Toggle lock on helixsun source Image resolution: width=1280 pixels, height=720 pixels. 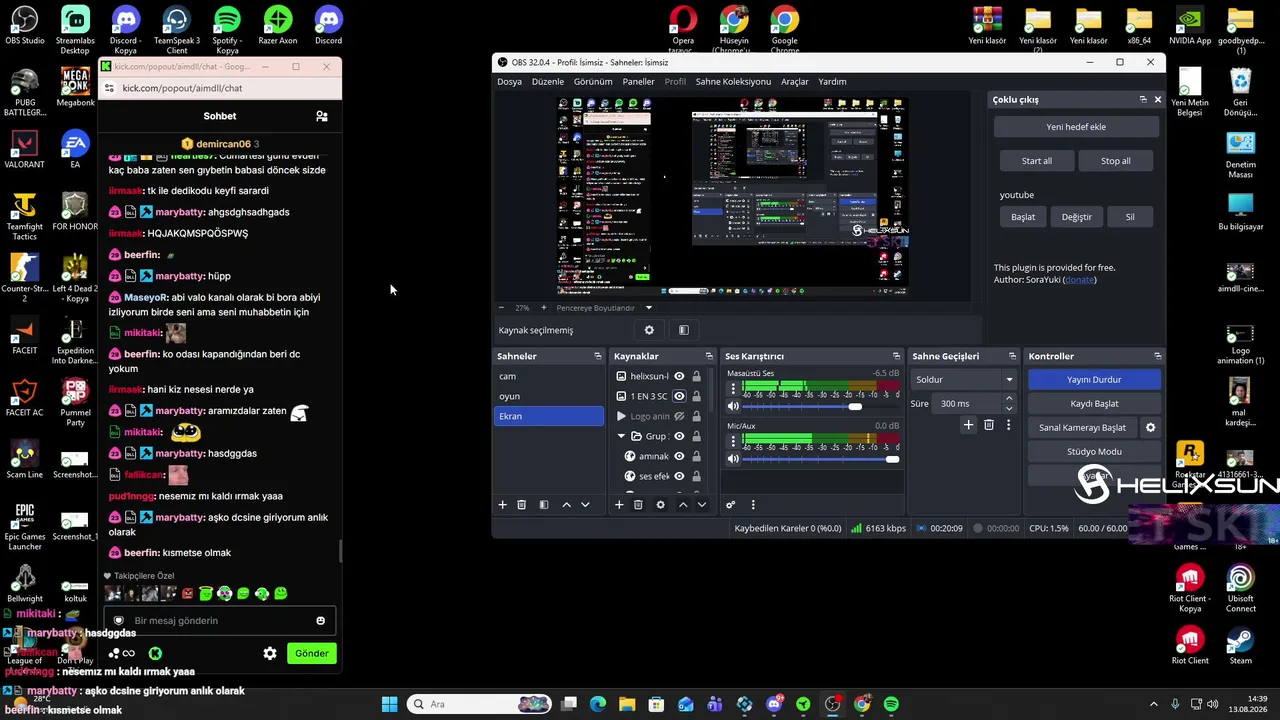point(696,376)
